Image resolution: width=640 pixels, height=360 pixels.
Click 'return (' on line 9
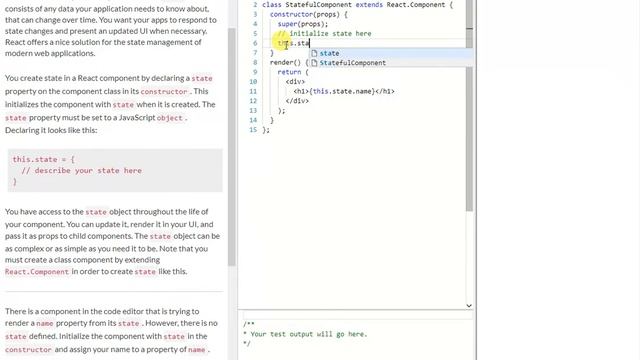293,72
